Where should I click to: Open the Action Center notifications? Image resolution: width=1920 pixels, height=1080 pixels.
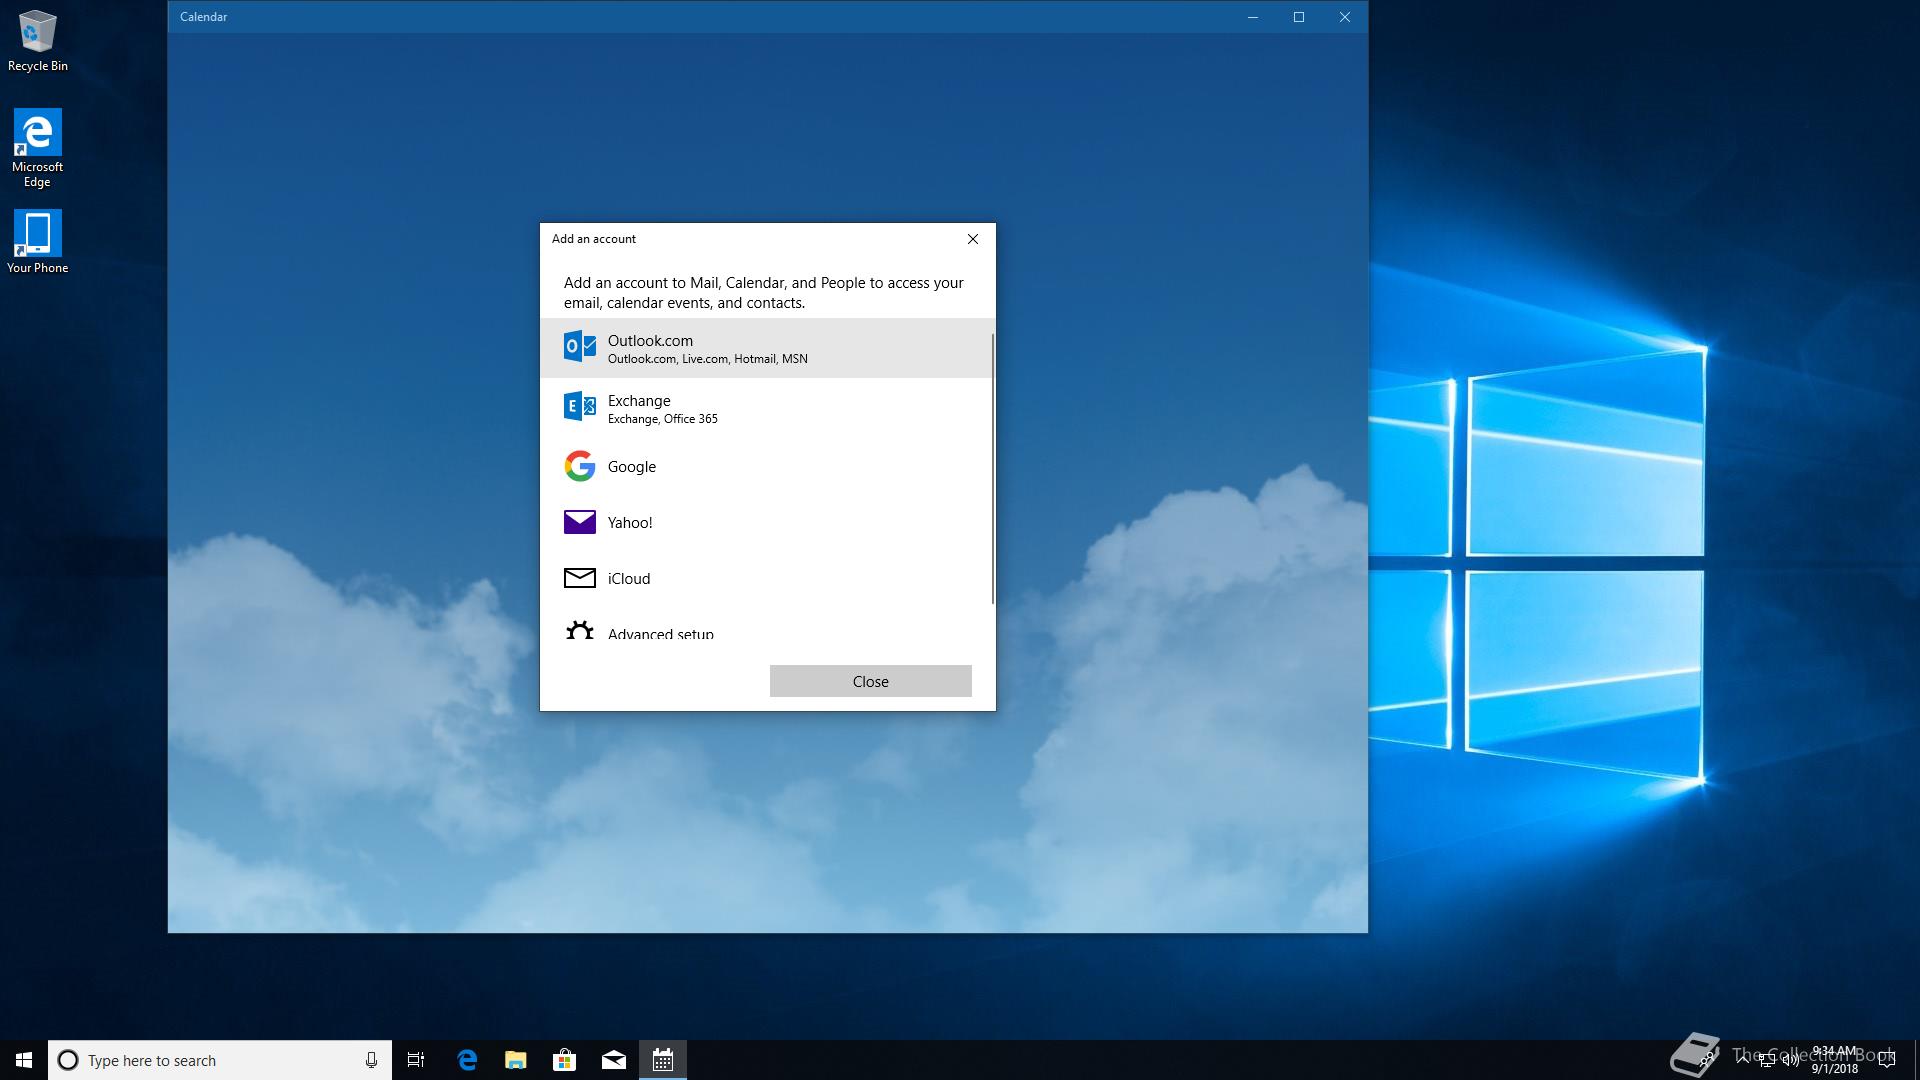[1887, 1060]
